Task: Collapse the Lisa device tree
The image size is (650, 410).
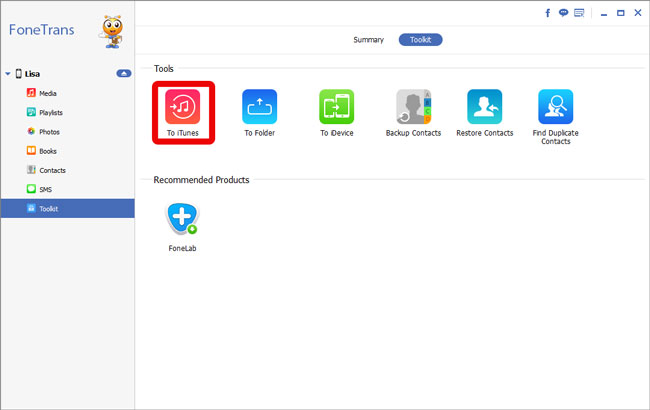Action: pyautogui.click(x=7, y=74)
